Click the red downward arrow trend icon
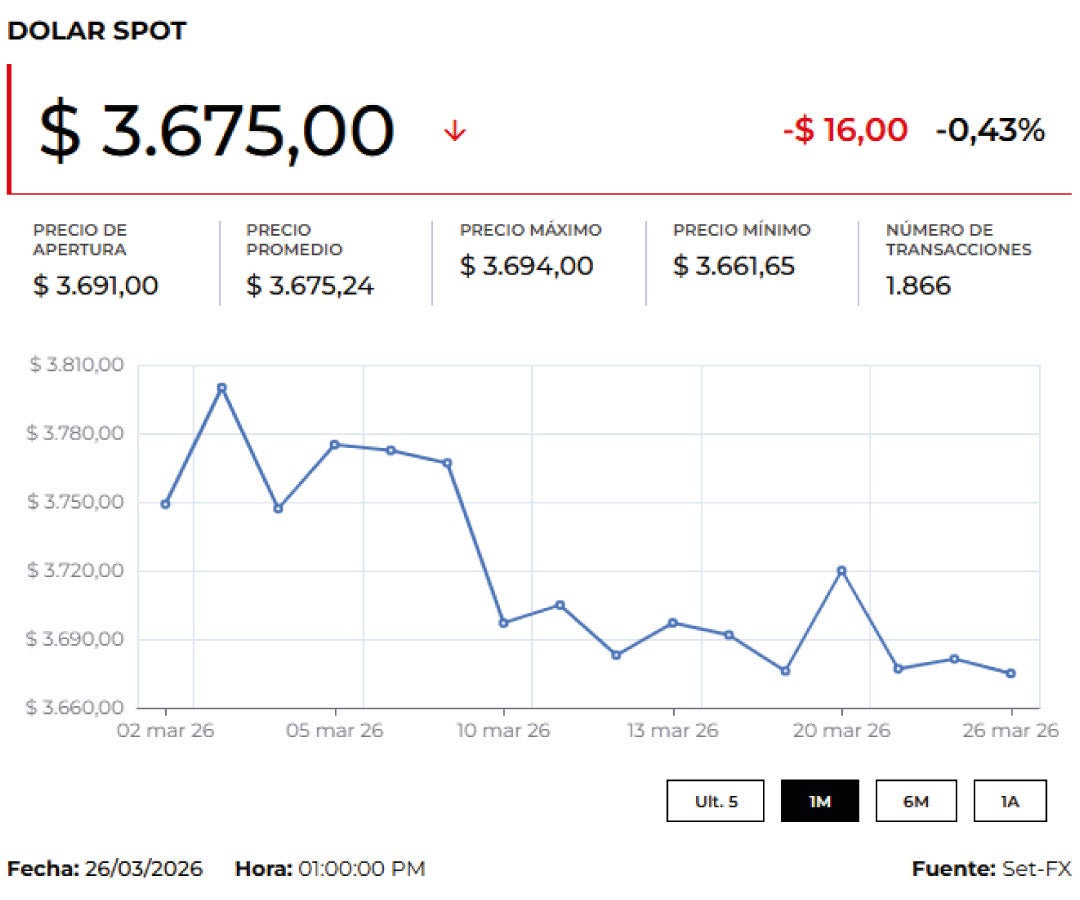 pyautogui.click(x=455, y=131)
